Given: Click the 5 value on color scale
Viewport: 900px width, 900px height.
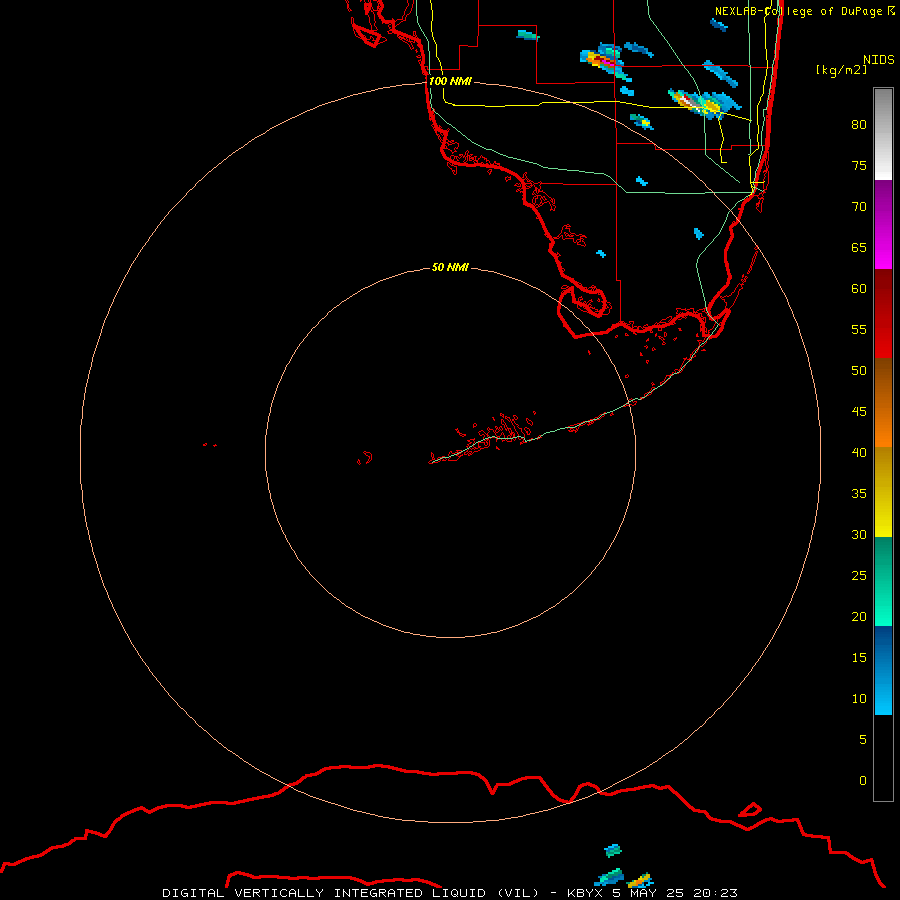Looking at the screenshot, I should pyautogui.click(x=863, y=739).
